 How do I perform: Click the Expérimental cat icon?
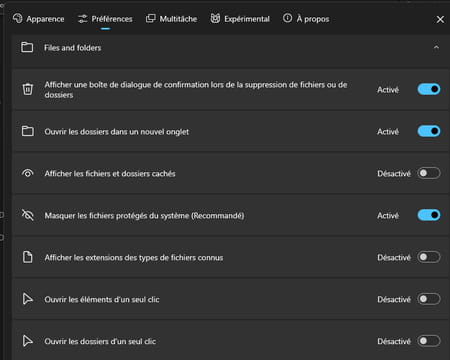215,19
